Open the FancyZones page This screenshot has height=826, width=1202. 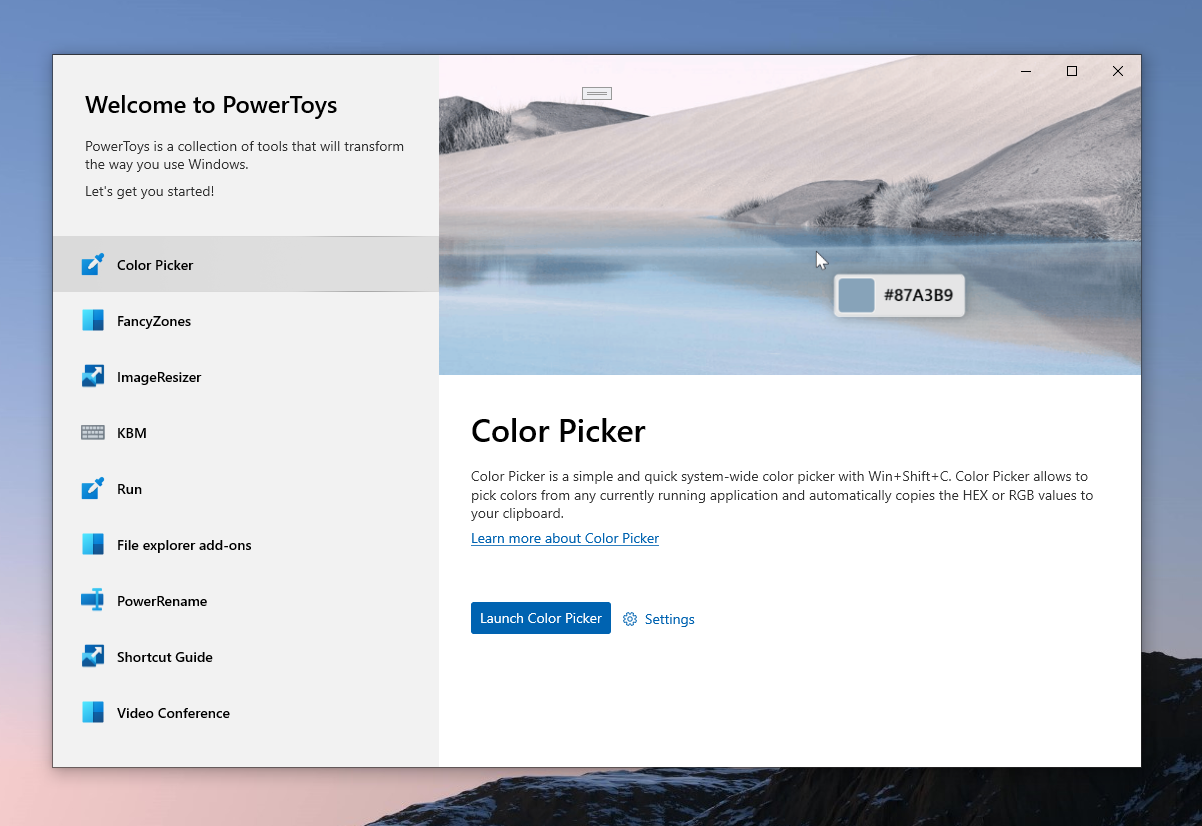(x=246, y=321)
